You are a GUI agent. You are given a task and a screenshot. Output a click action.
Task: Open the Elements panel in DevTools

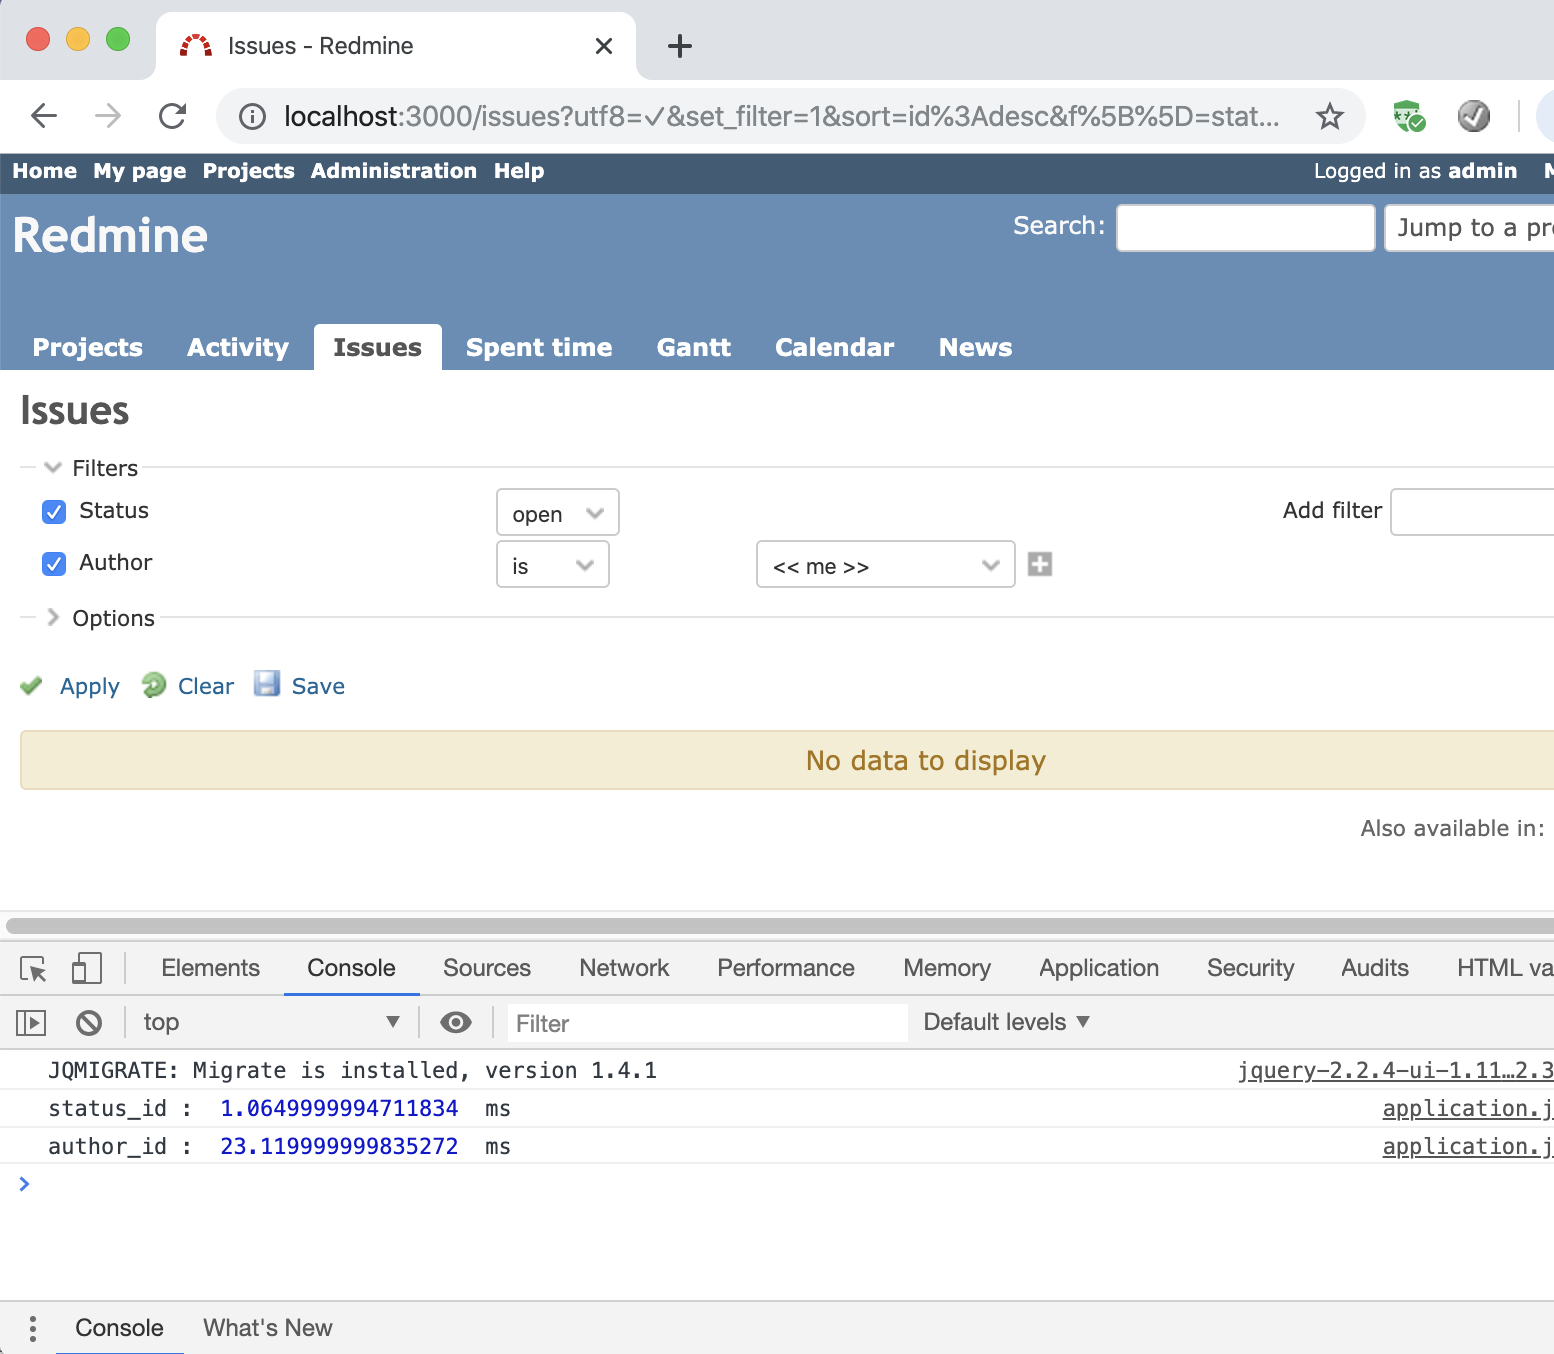[211, 968]
